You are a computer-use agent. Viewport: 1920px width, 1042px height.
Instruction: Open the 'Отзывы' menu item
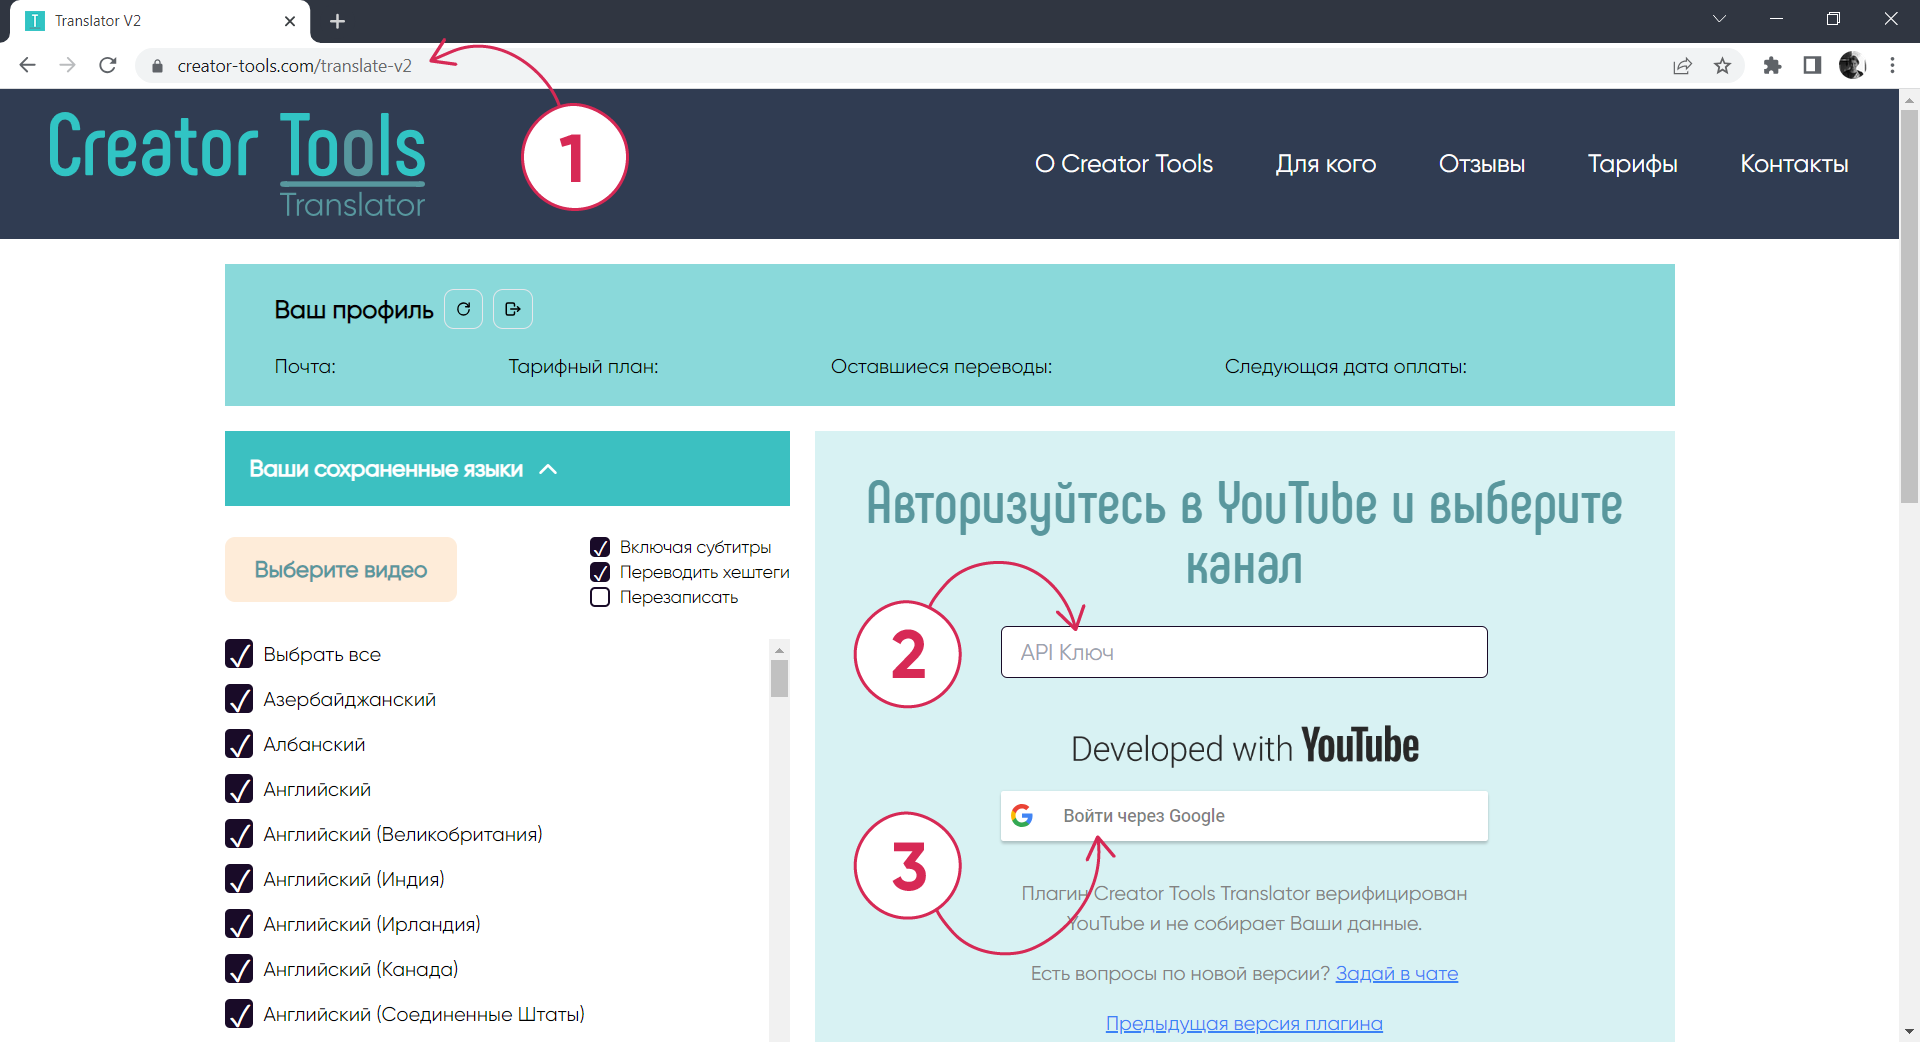[x=1482, y=164]
